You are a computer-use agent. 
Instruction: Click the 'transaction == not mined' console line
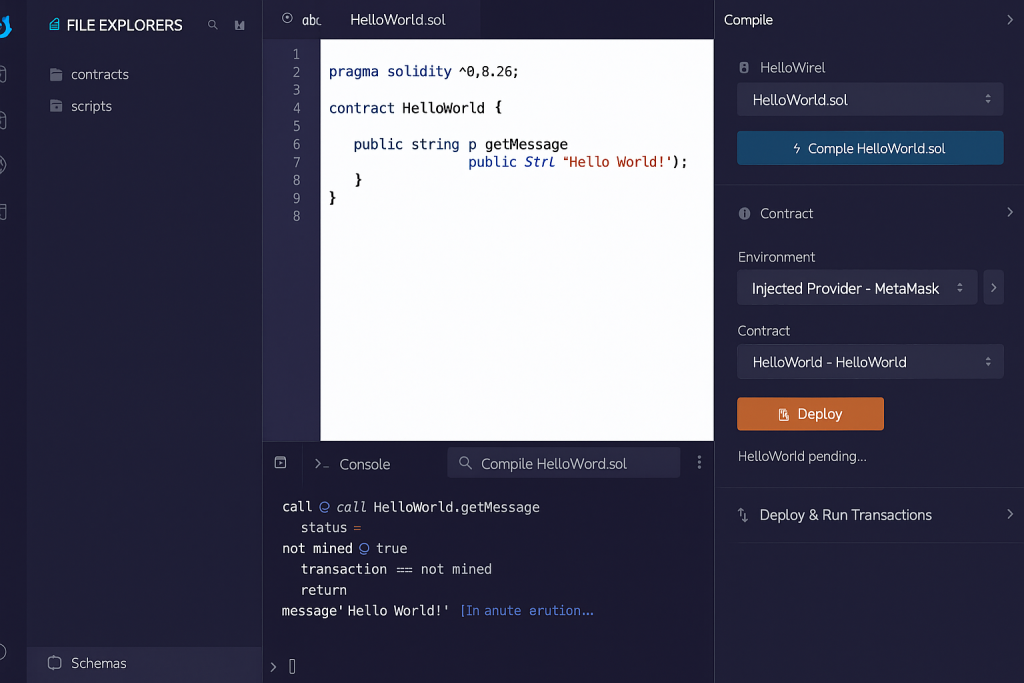[x=396, y=569]
